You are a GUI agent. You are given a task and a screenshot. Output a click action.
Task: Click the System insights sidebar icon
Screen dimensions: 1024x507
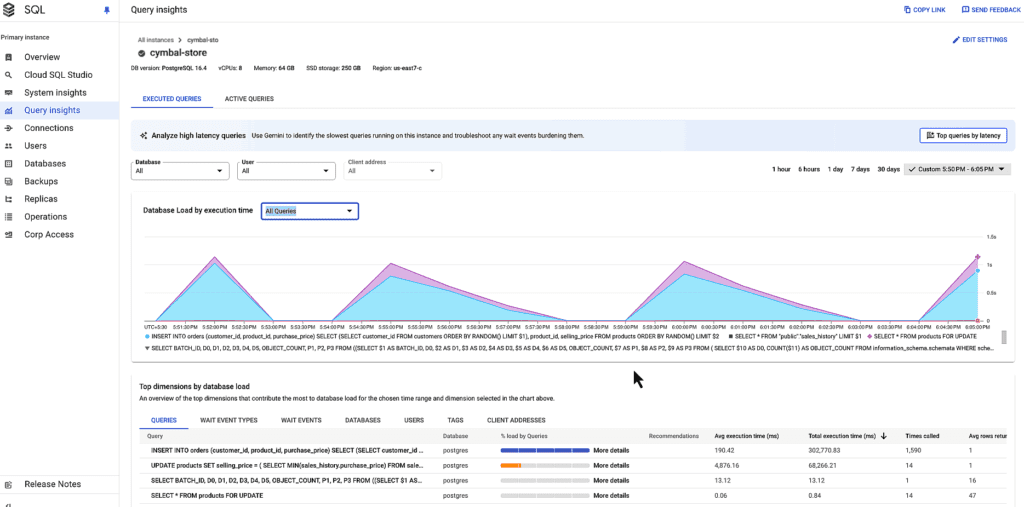point(8,93)
